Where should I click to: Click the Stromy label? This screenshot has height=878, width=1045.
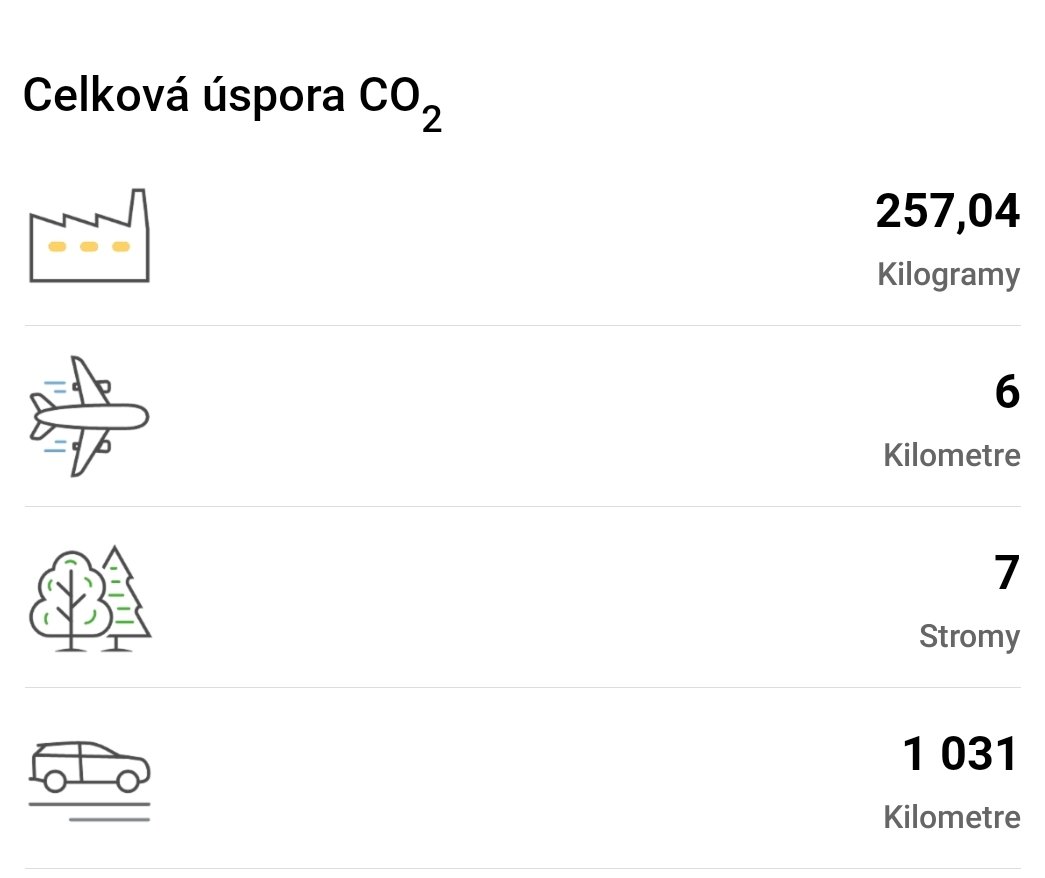(969, 637)
